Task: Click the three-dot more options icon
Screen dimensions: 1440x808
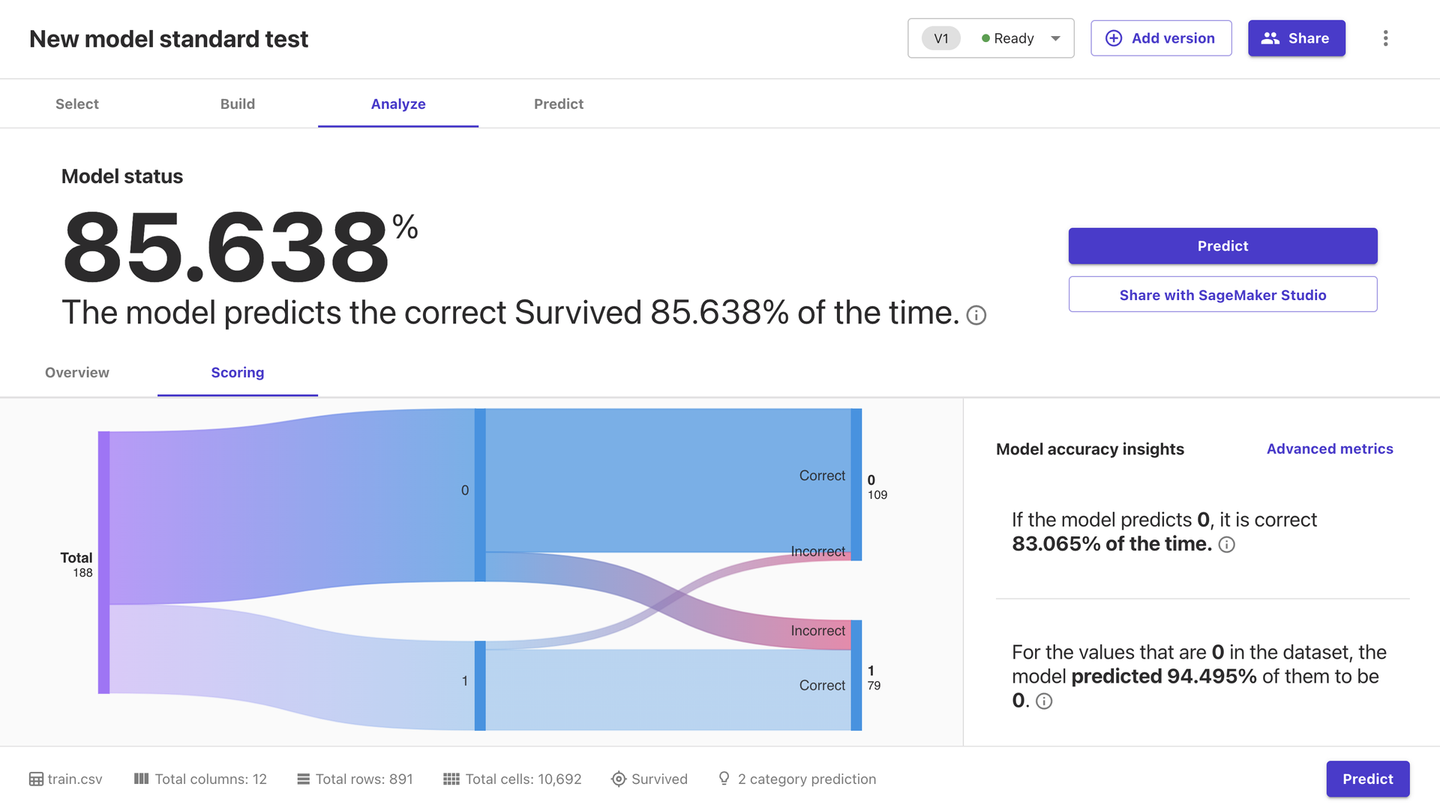Action: [1385, 38]
